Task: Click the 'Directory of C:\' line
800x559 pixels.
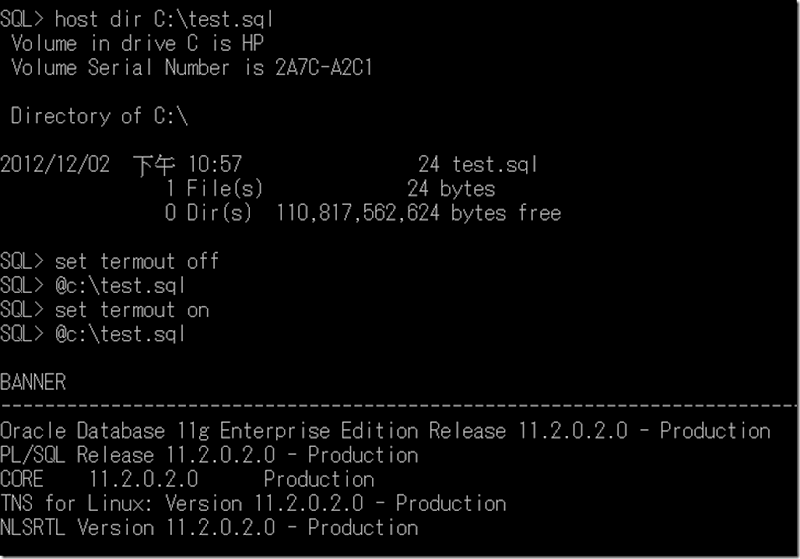Action: (99, 116)
